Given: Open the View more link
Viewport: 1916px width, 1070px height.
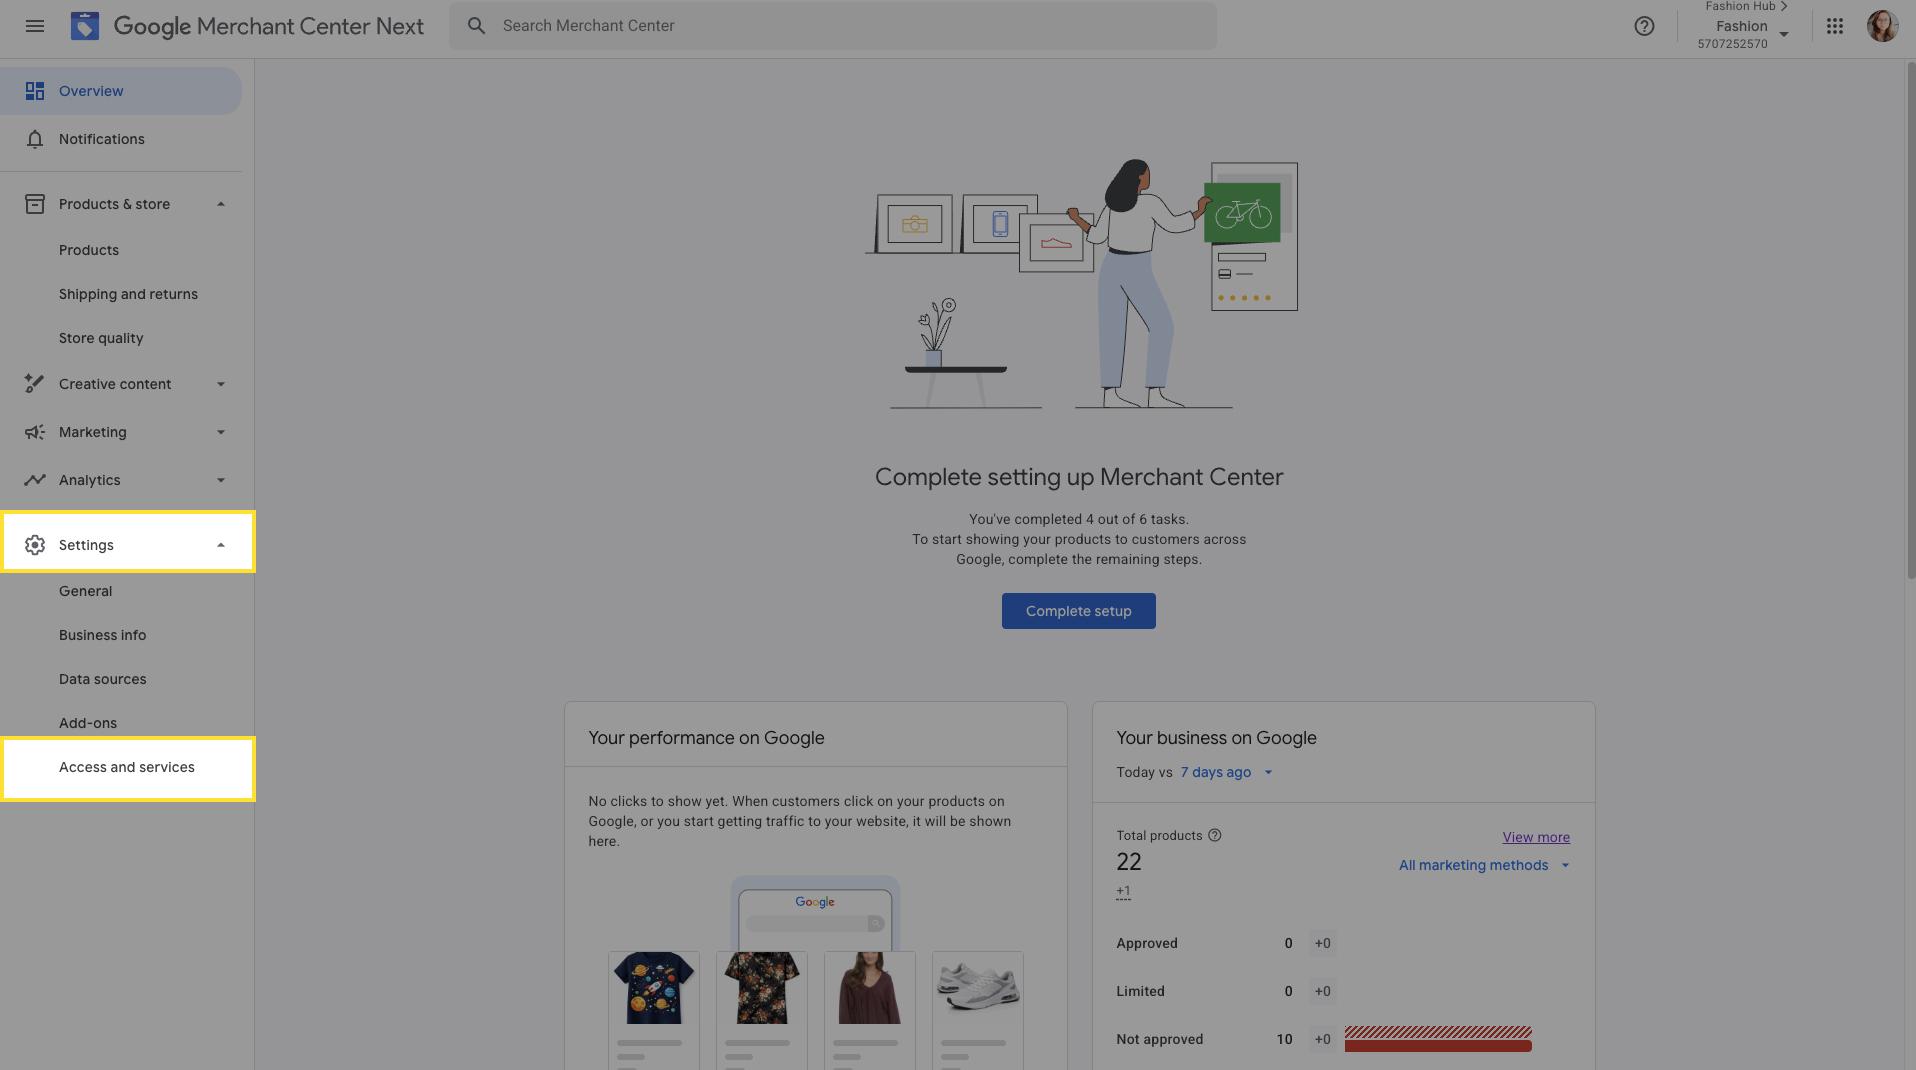Looking at the screenshot, I should 1535,837.
